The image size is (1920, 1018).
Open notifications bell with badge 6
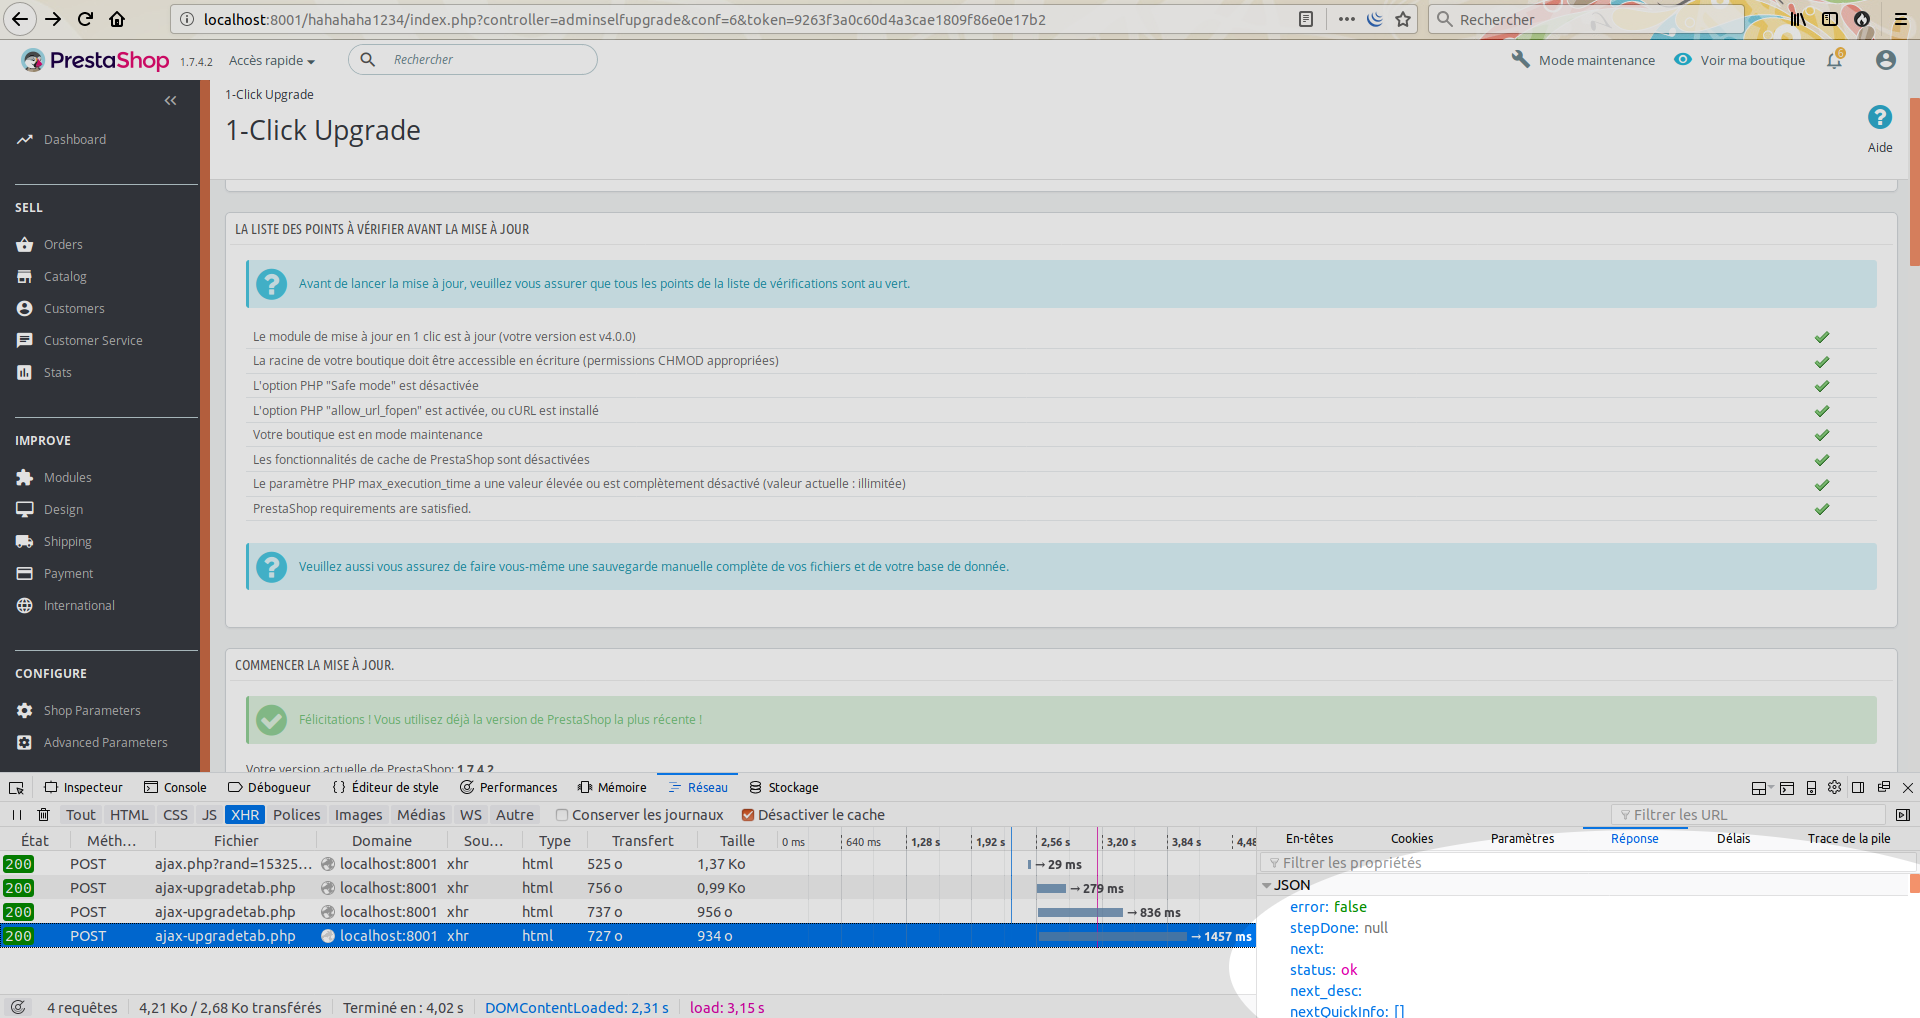[1835, 60]
